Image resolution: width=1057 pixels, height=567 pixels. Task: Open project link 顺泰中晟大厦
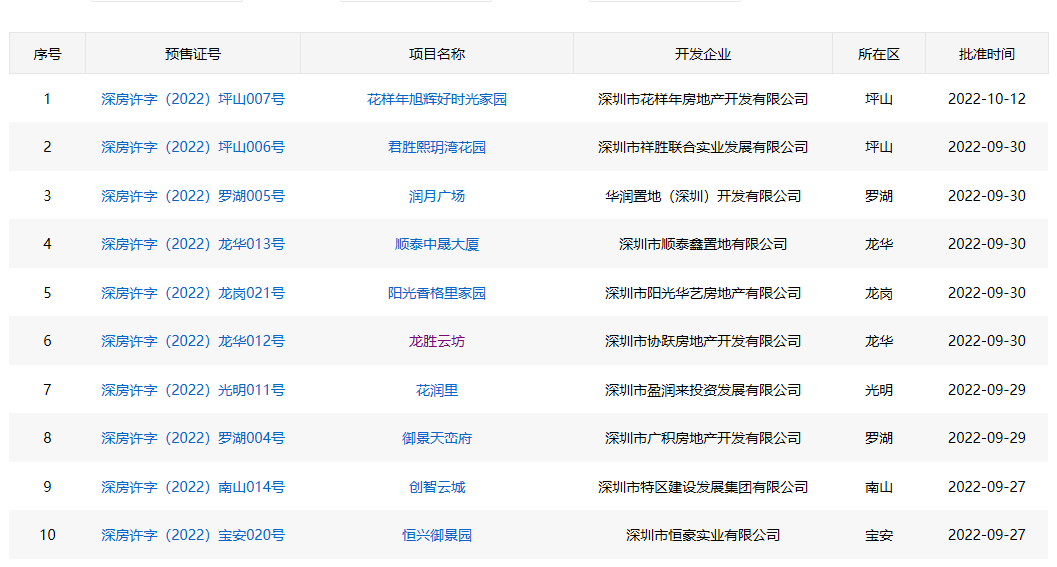437,244
